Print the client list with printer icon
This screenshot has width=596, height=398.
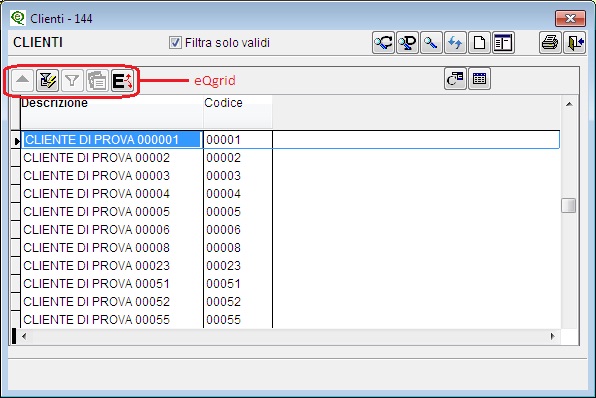coord(550,43)
